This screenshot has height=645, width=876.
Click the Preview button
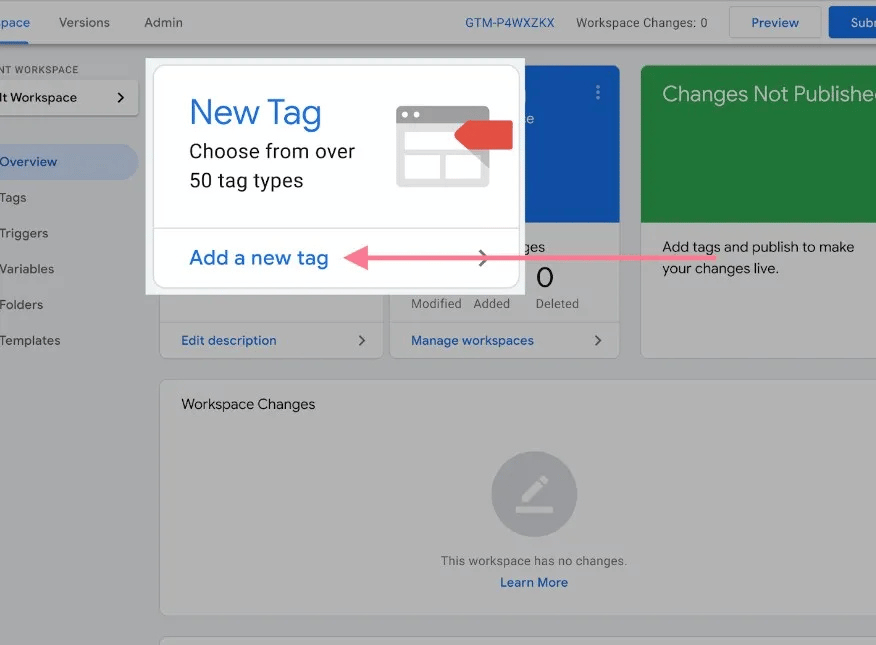(775, 22)
